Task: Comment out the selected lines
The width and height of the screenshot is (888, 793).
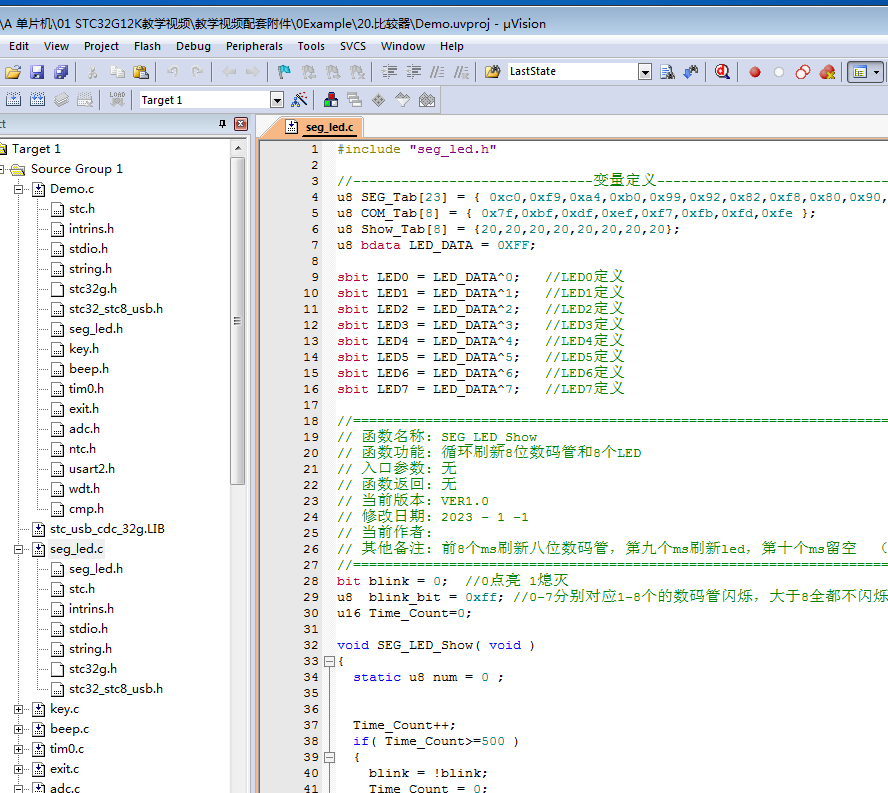Action: tap(437, 72)
